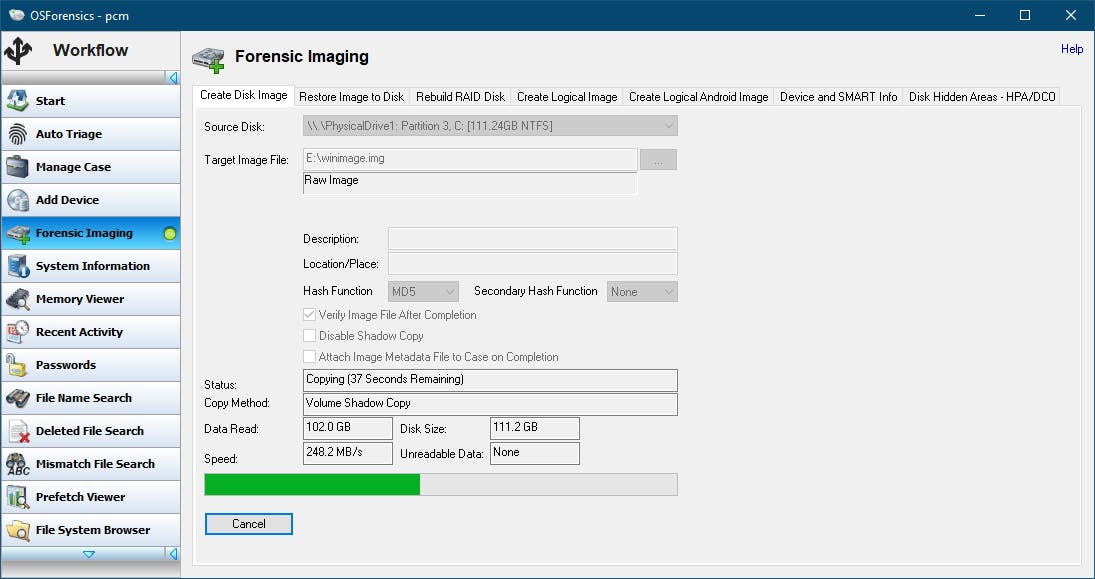Click the target image browse button
This screenshot has height=579, width=1095.
point(658,160)
